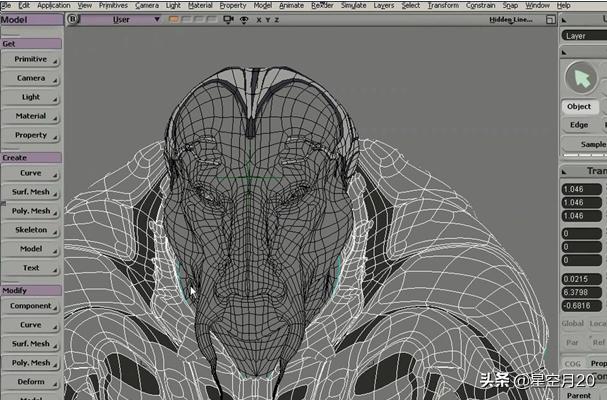Image resolution: width=607 pixels, height=400 pixels.
Task: Click the 6.3798 translation value field
Action: coord(583,293)
